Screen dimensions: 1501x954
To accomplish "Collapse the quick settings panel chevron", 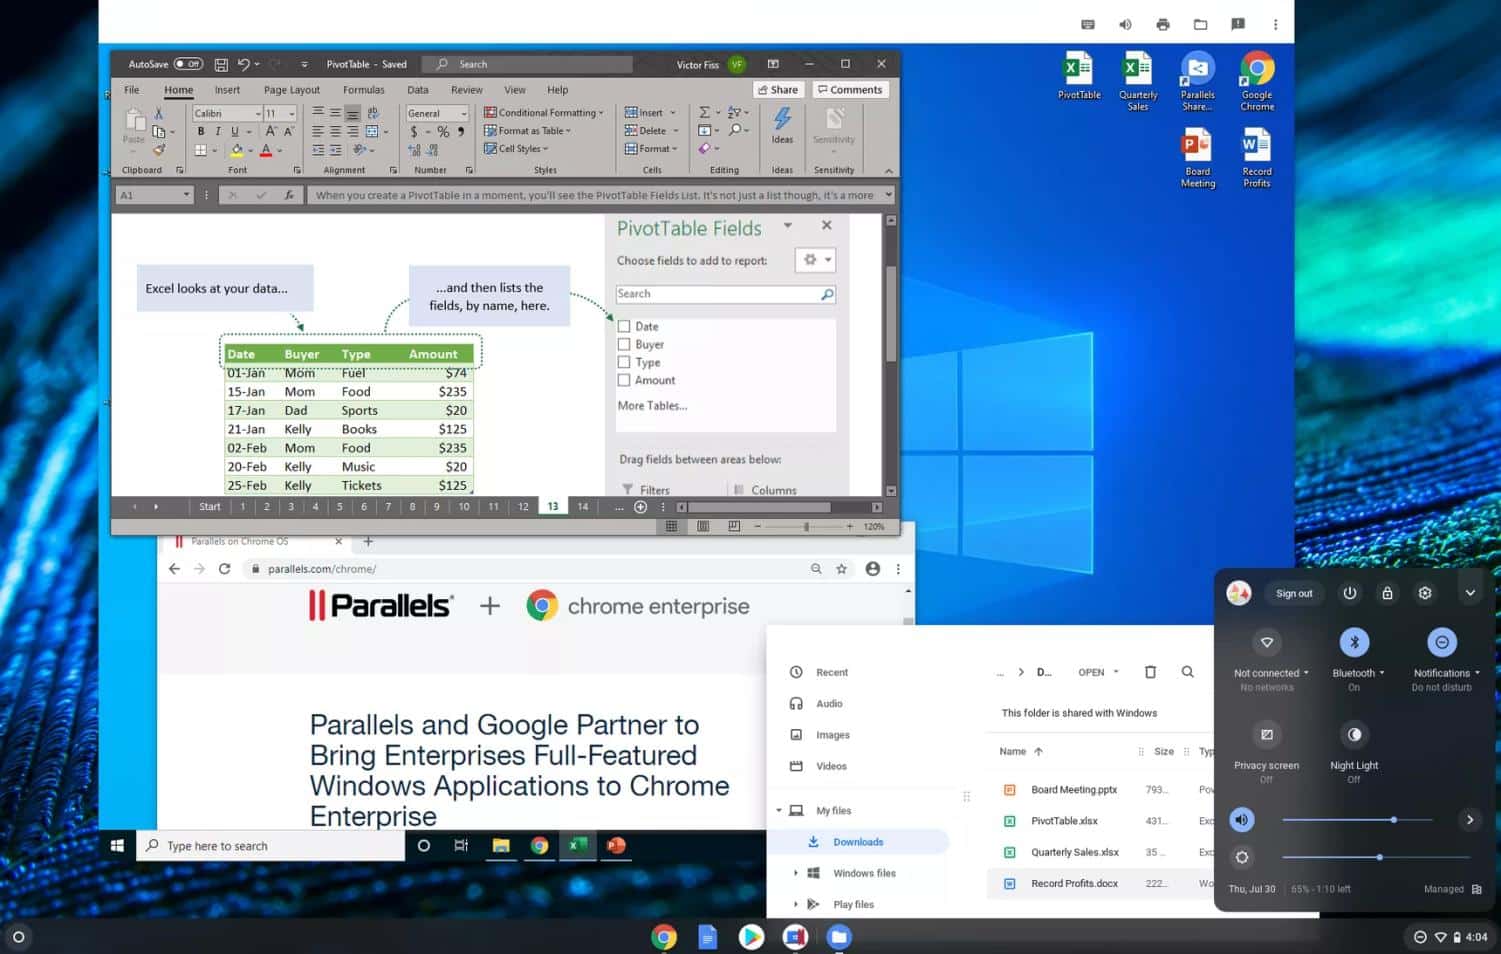I will click(x=1470, y=593).
